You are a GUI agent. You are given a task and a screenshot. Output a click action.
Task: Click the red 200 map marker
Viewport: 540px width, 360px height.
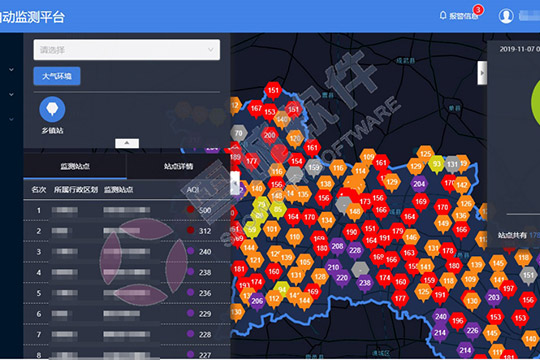(x=269, y=136)
